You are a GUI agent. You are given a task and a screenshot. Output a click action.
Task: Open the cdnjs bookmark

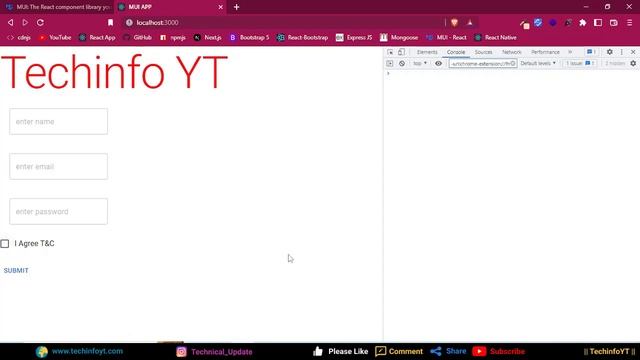point(19,38)
